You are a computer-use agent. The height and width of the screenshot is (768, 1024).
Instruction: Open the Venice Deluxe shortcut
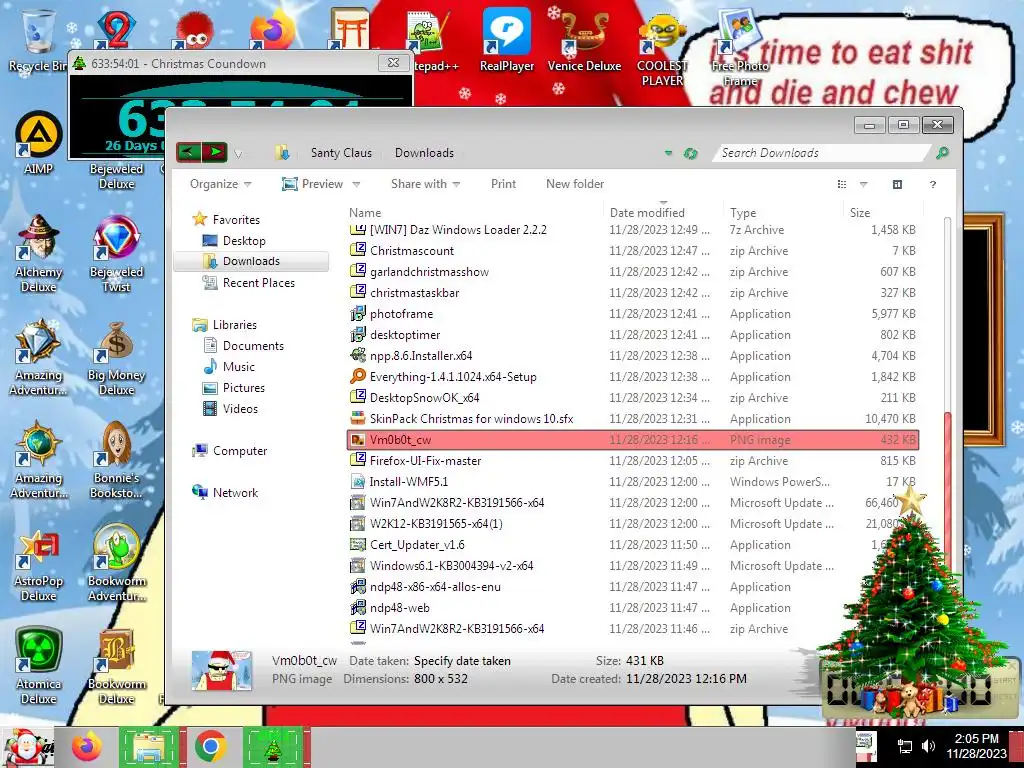point(584,40)
